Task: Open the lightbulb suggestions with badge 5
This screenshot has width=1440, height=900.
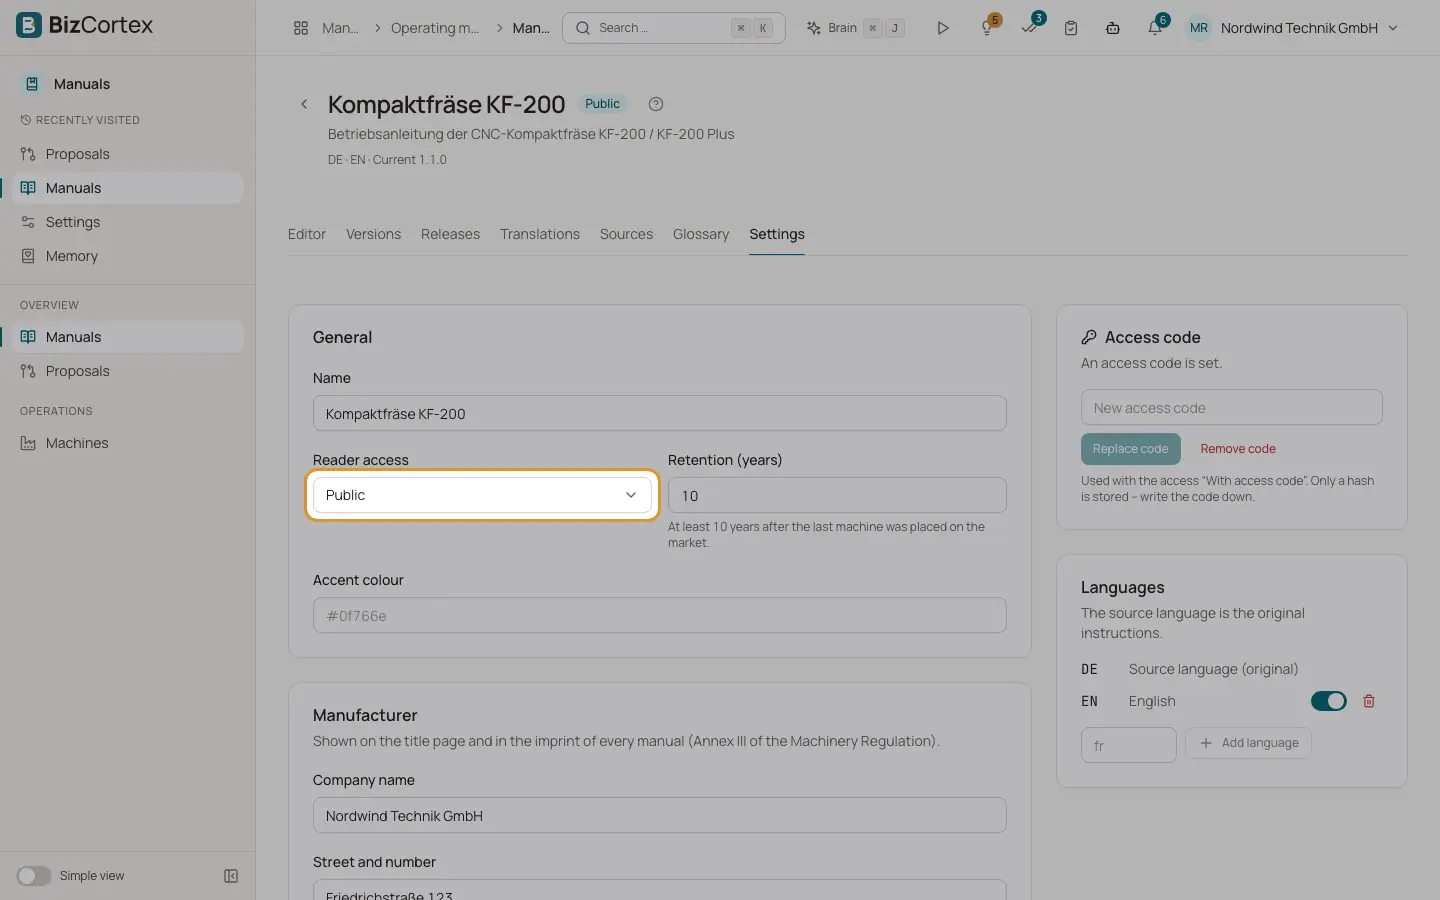Action: coord(988,28)
